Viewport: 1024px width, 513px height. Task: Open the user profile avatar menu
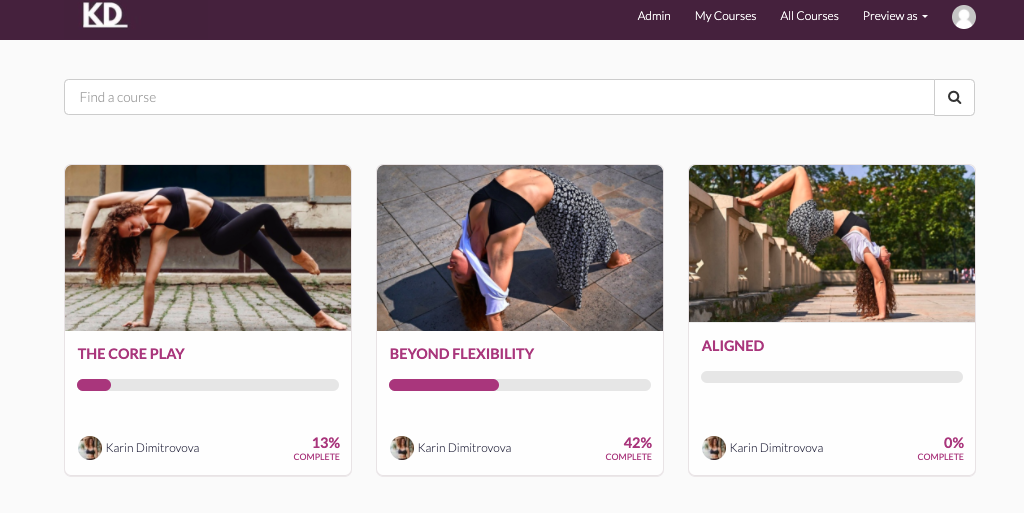pos(963,16)
